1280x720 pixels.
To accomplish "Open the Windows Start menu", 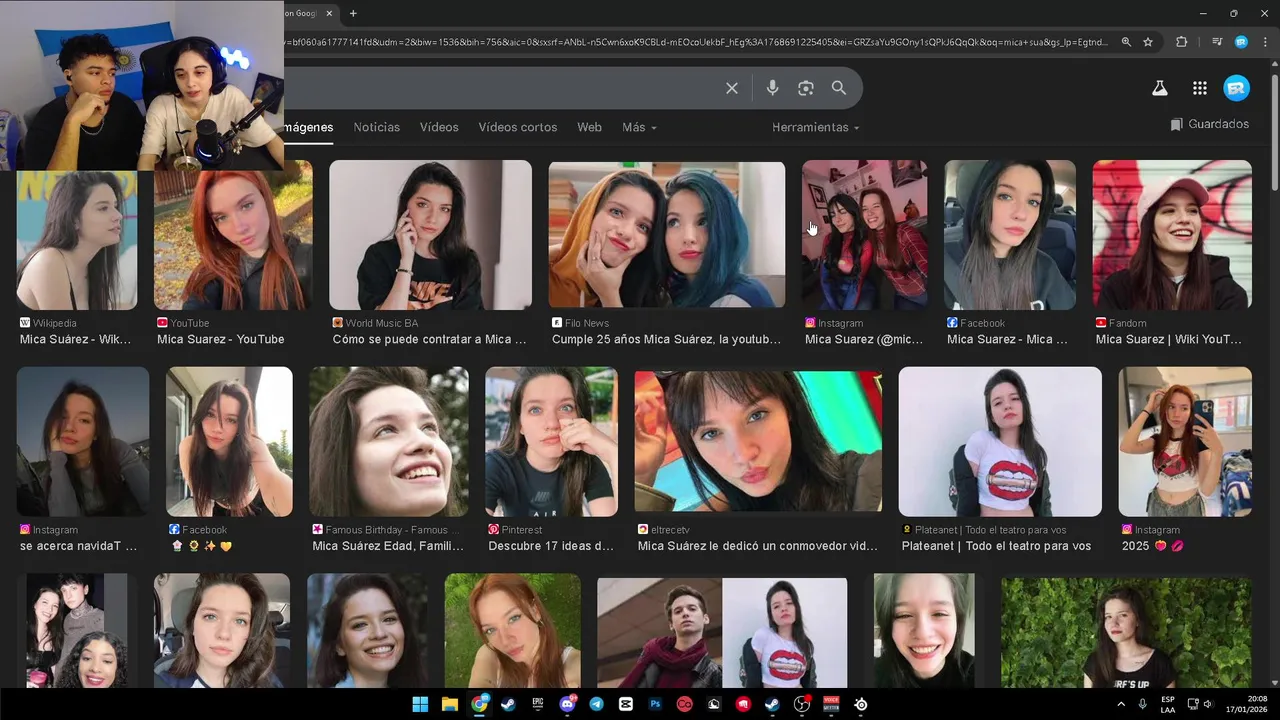I will 420,704.
